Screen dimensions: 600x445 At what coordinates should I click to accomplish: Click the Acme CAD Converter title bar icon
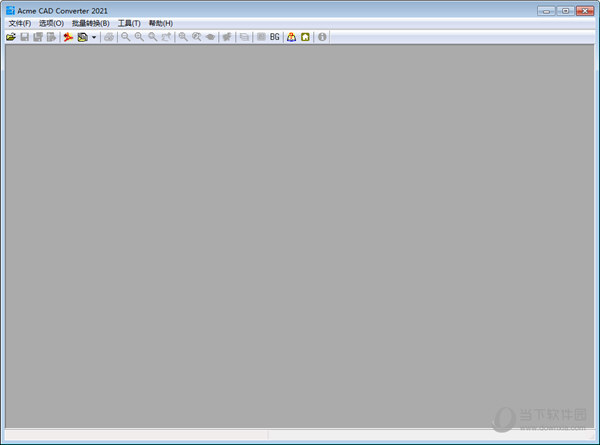click(x=10, y=9)
